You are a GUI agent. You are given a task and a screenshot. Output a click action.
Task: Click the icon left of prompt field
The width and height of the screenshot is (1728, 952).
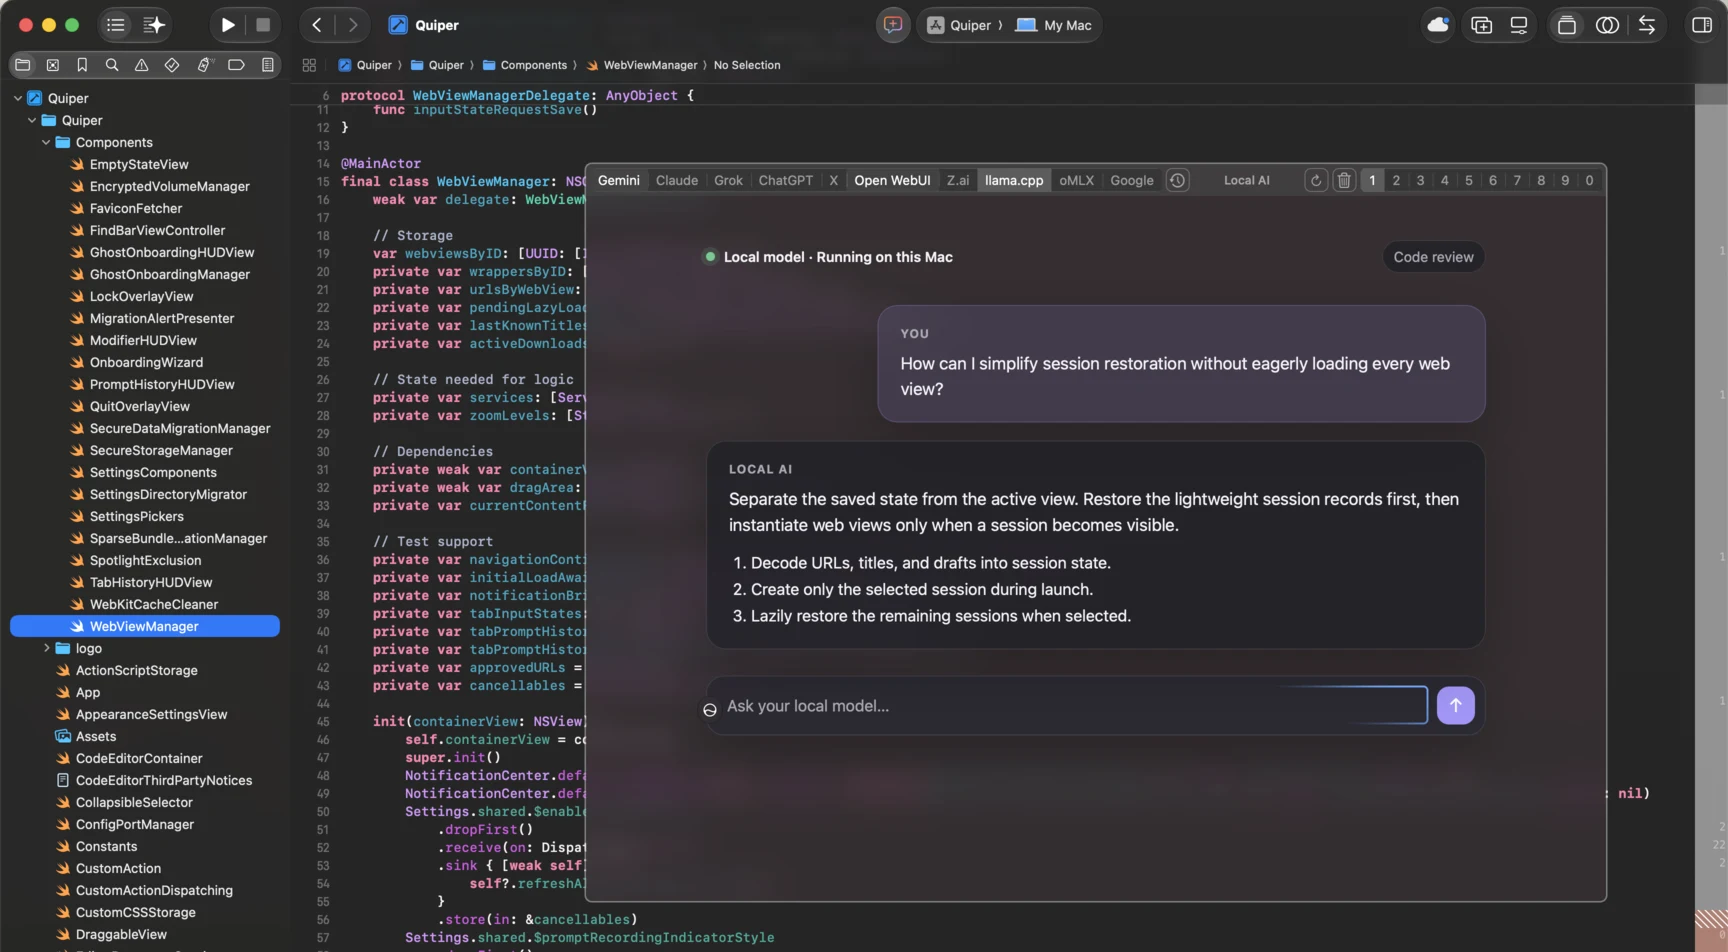click(x=710, y=710)
